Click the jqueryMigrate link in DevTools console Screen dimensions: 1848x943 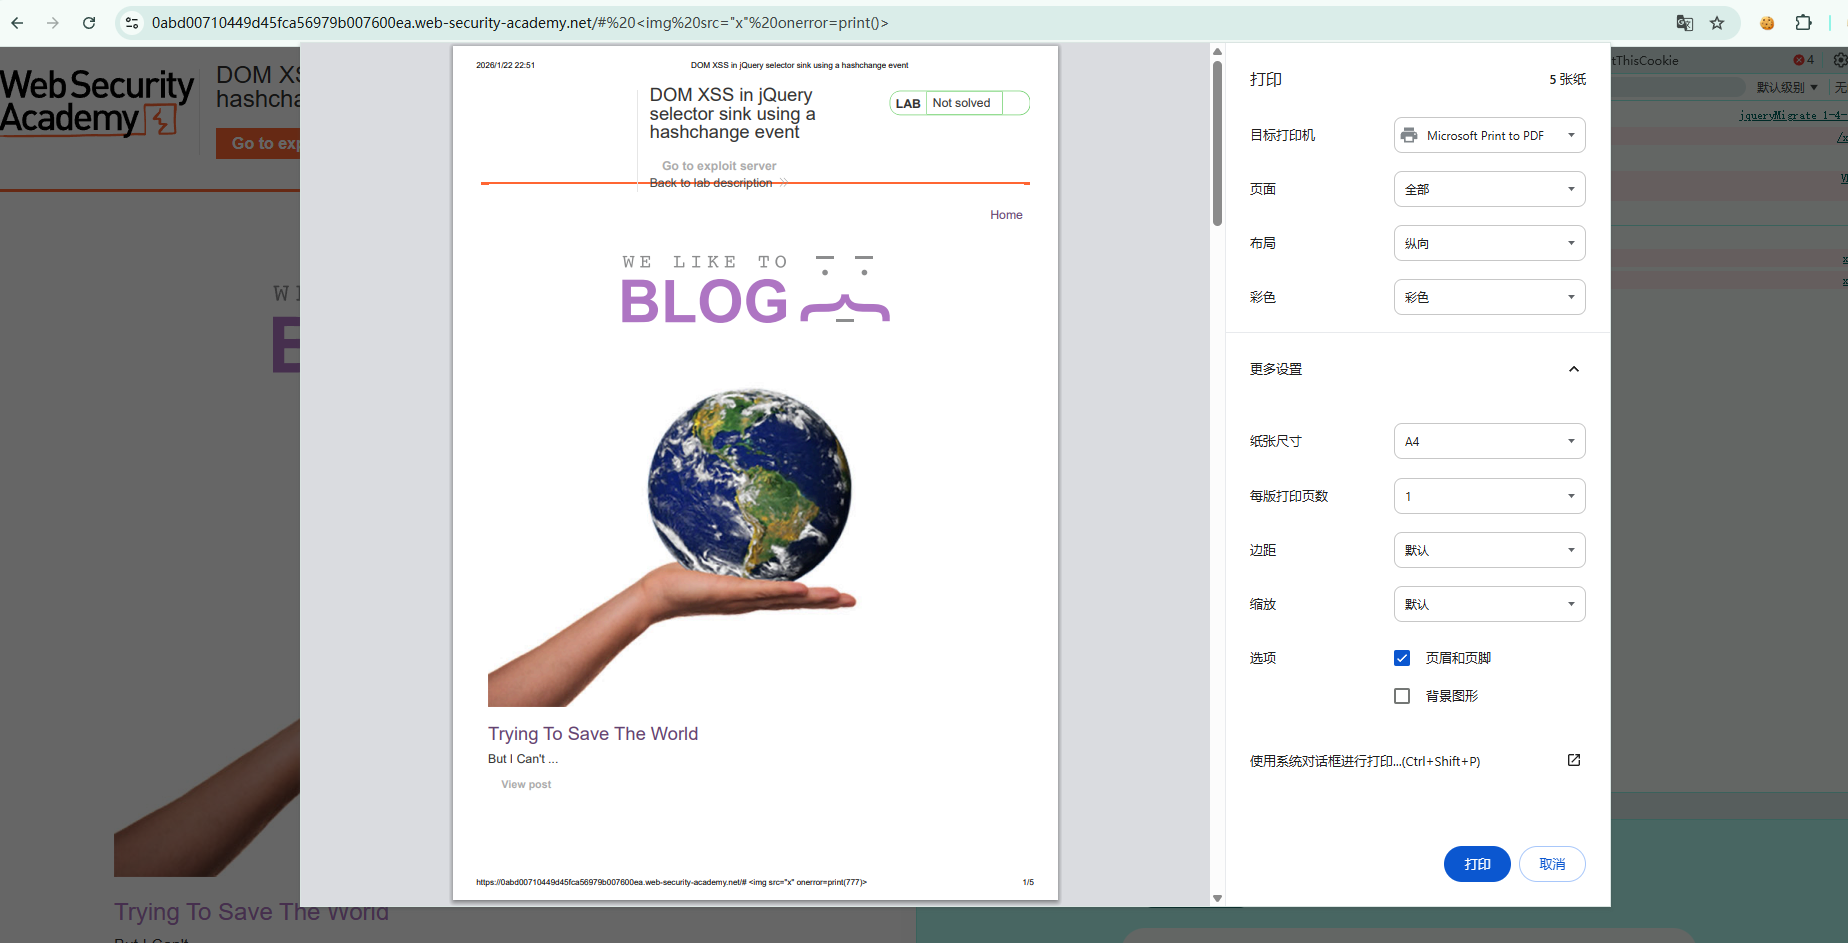[x=1793, y=115]
